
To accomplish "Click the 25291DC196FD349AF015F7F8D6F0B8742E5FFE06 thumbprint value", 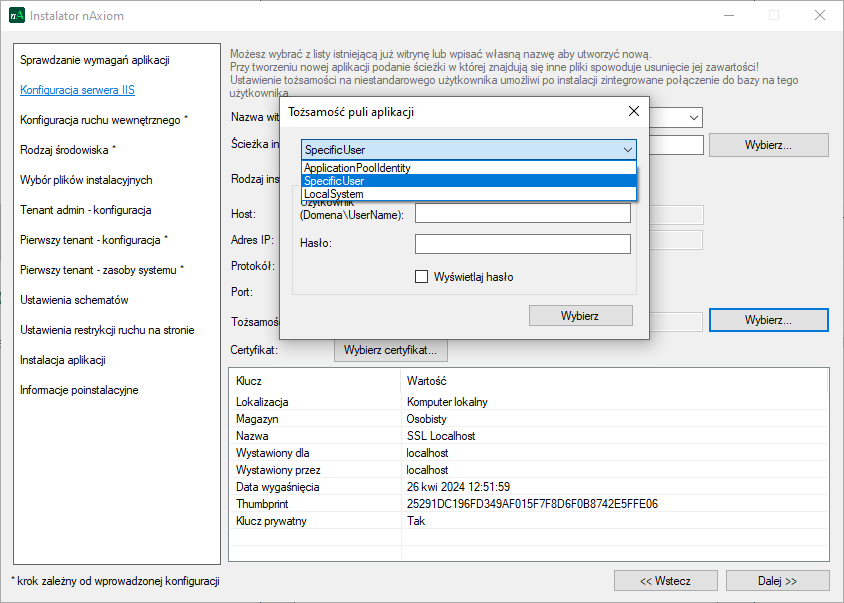I will point(532,504).
